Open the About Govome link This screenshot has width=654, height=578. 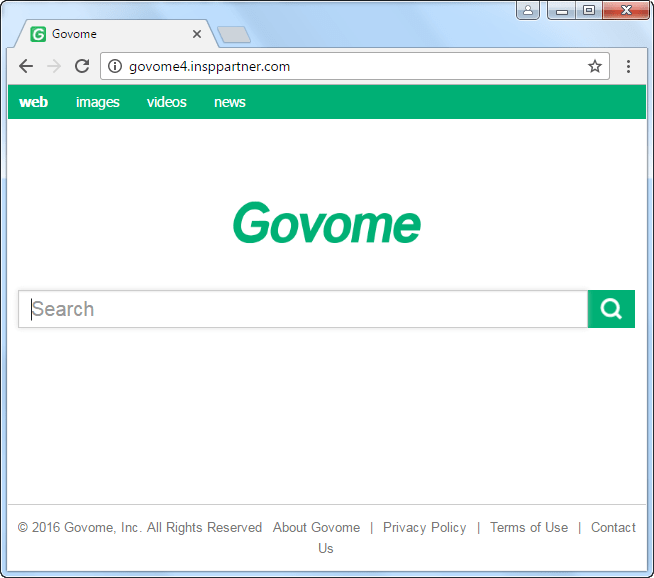pos(316,528)
